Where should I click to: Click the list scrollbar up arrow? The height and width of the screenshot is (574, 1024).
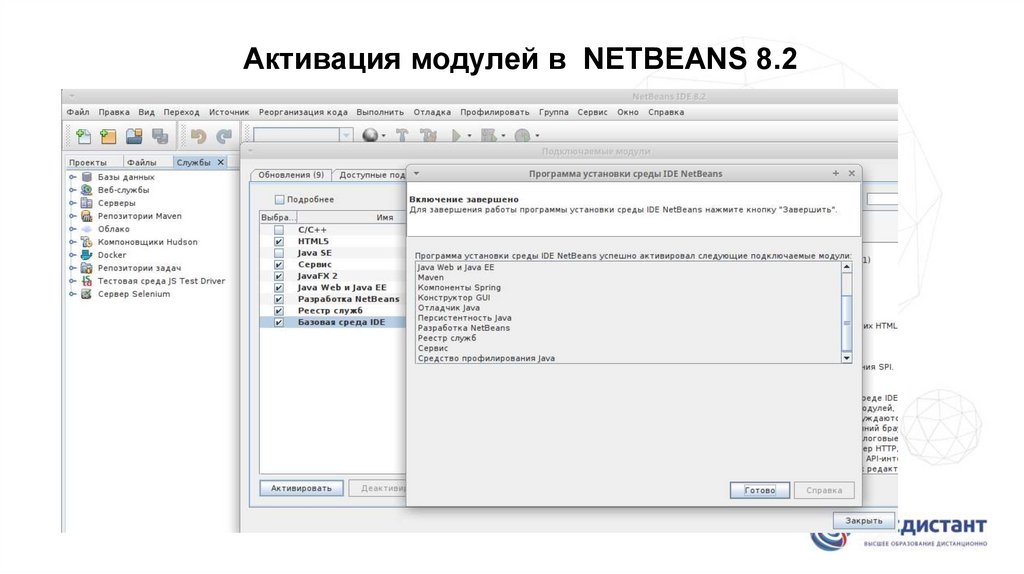pos(846,267)
